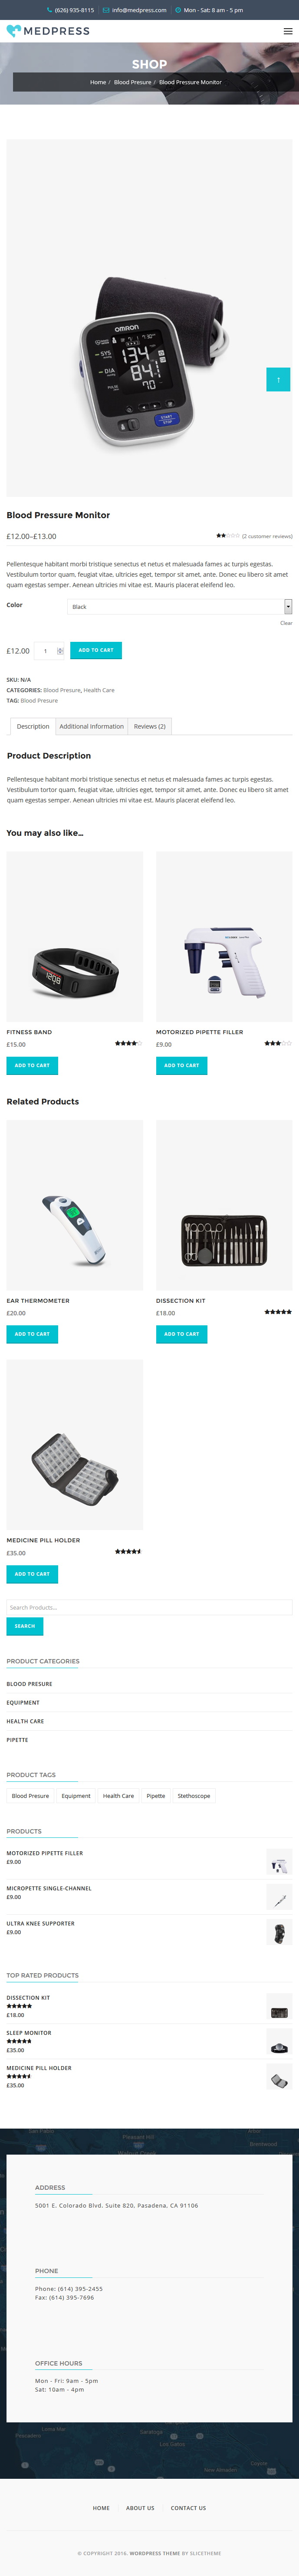Click the envelope email icon
The height and width of the screenshot is (2576, 299).
(106, 10)
